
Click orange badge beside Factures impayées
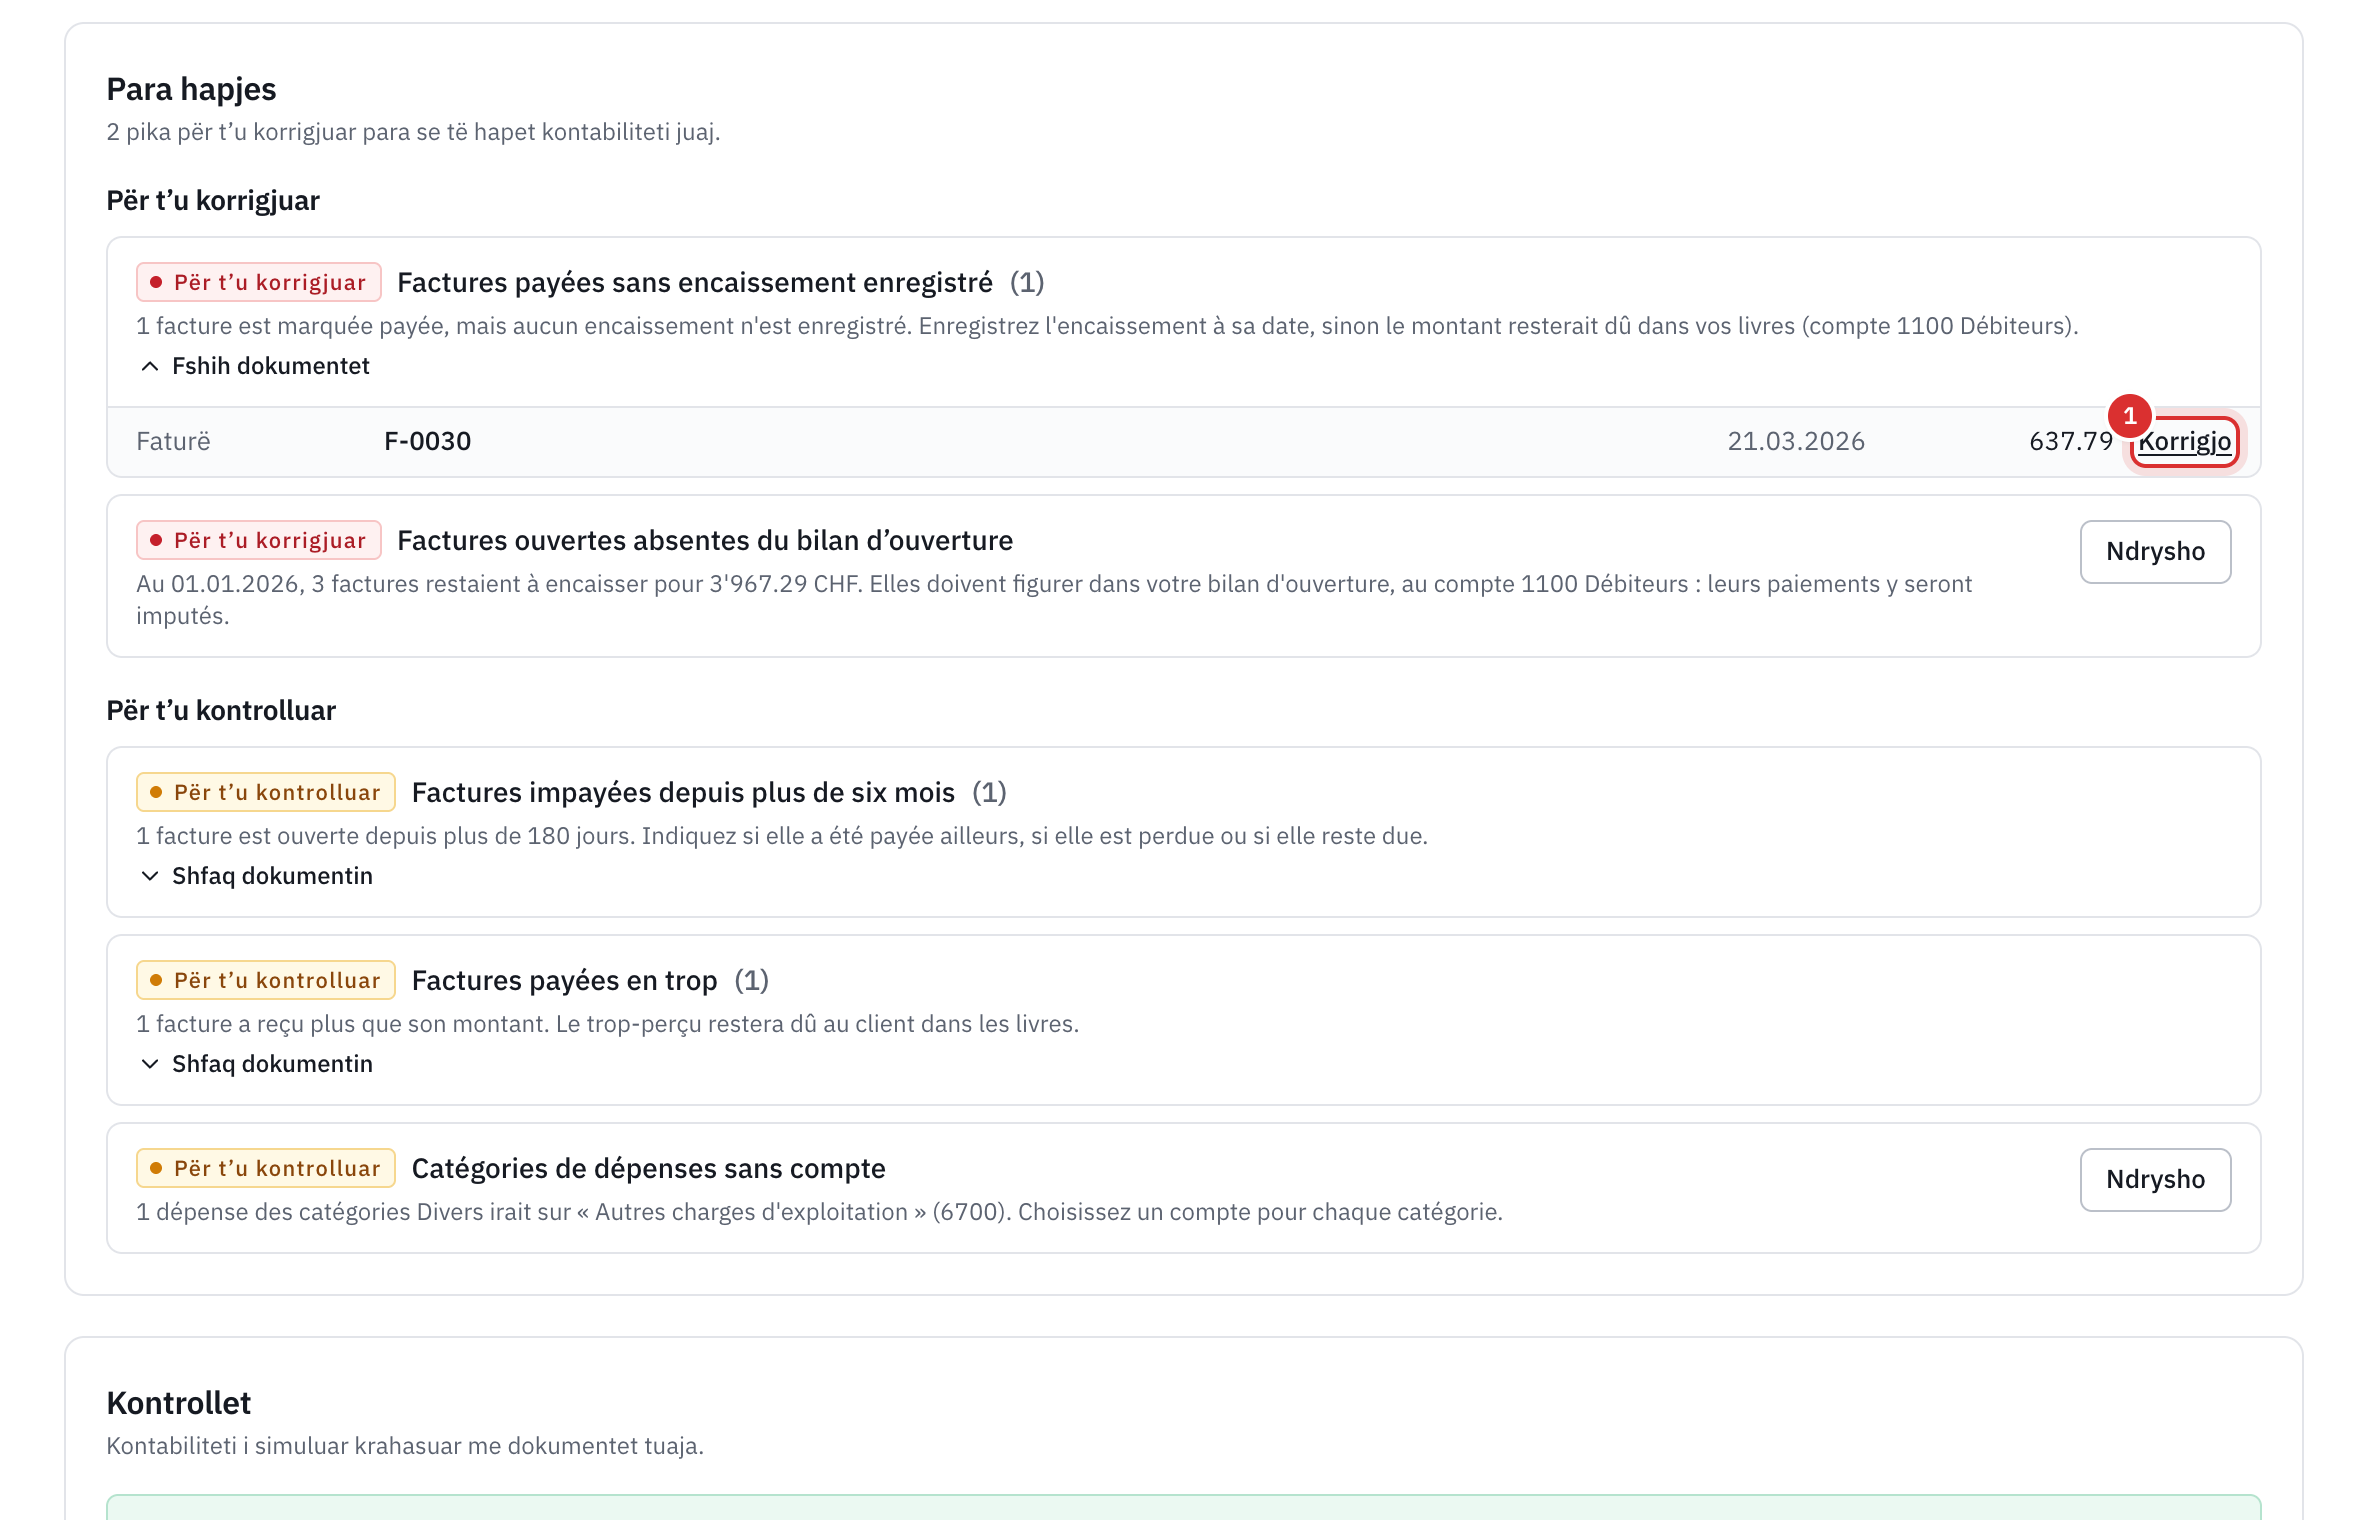[x=266, y=793]
